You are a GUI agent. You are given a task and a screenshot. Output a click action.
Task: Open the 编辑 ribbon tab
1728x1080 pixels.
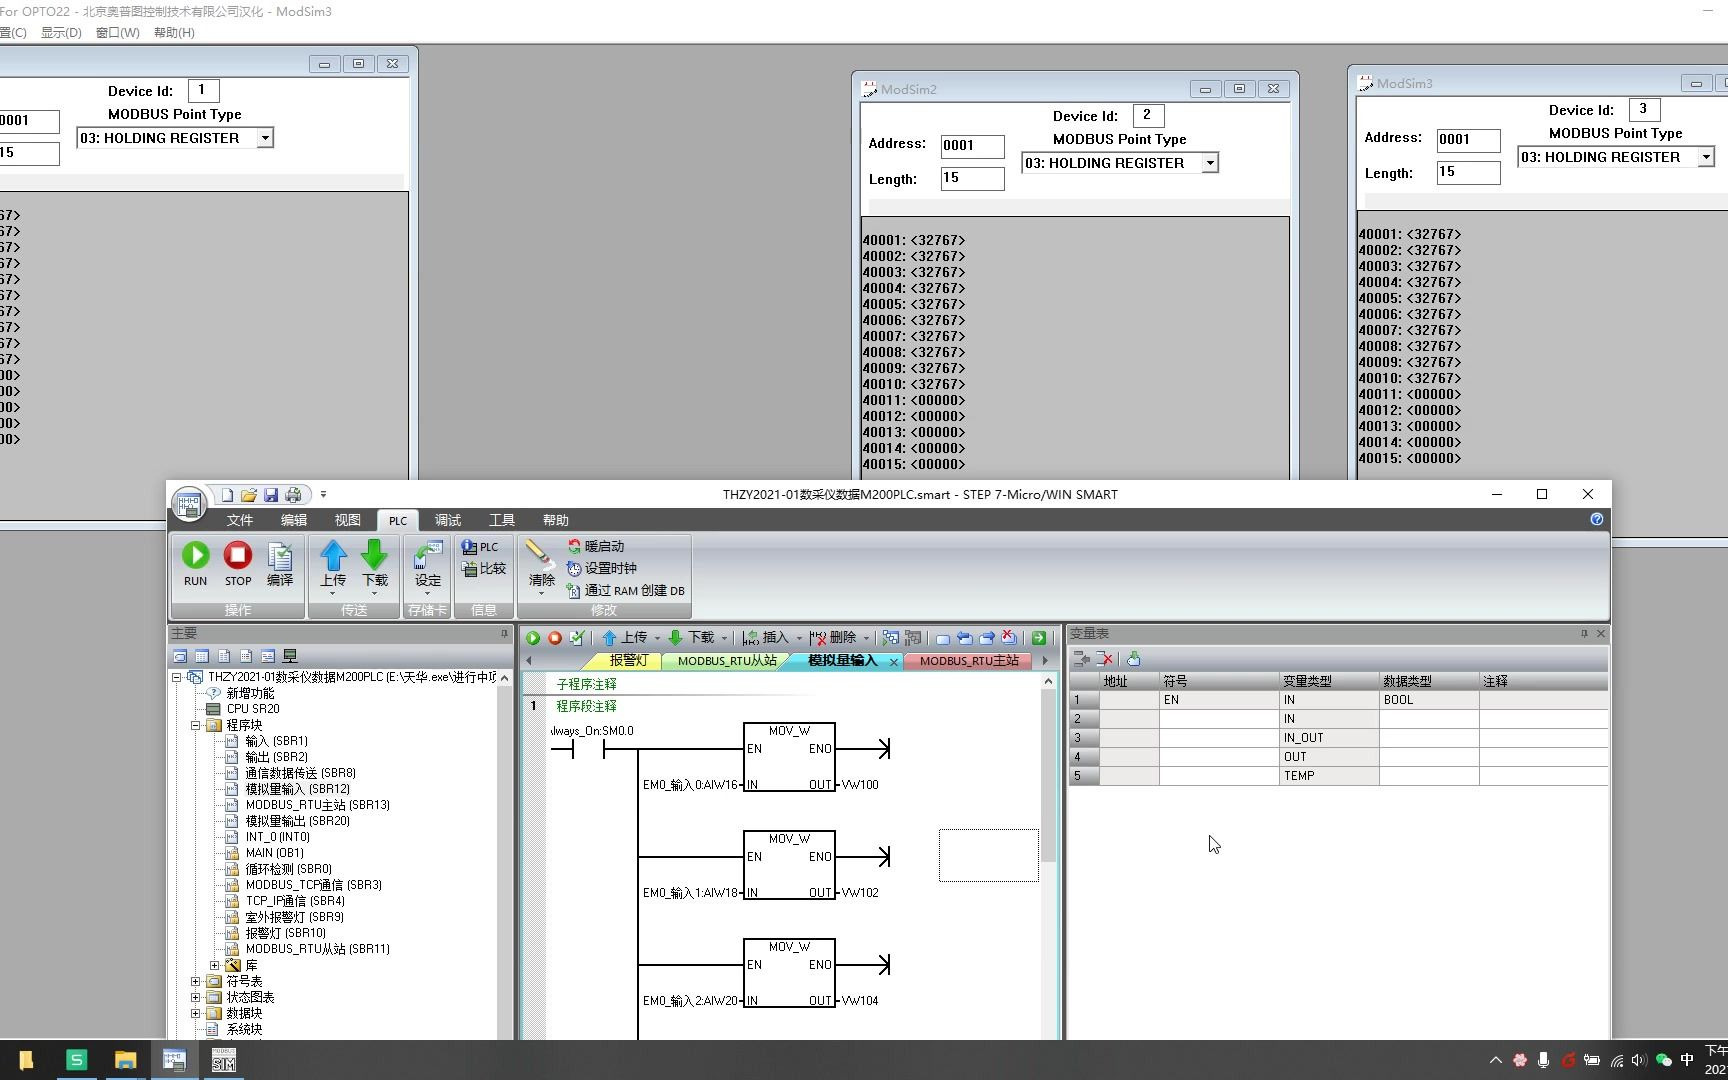click(294, 520)
